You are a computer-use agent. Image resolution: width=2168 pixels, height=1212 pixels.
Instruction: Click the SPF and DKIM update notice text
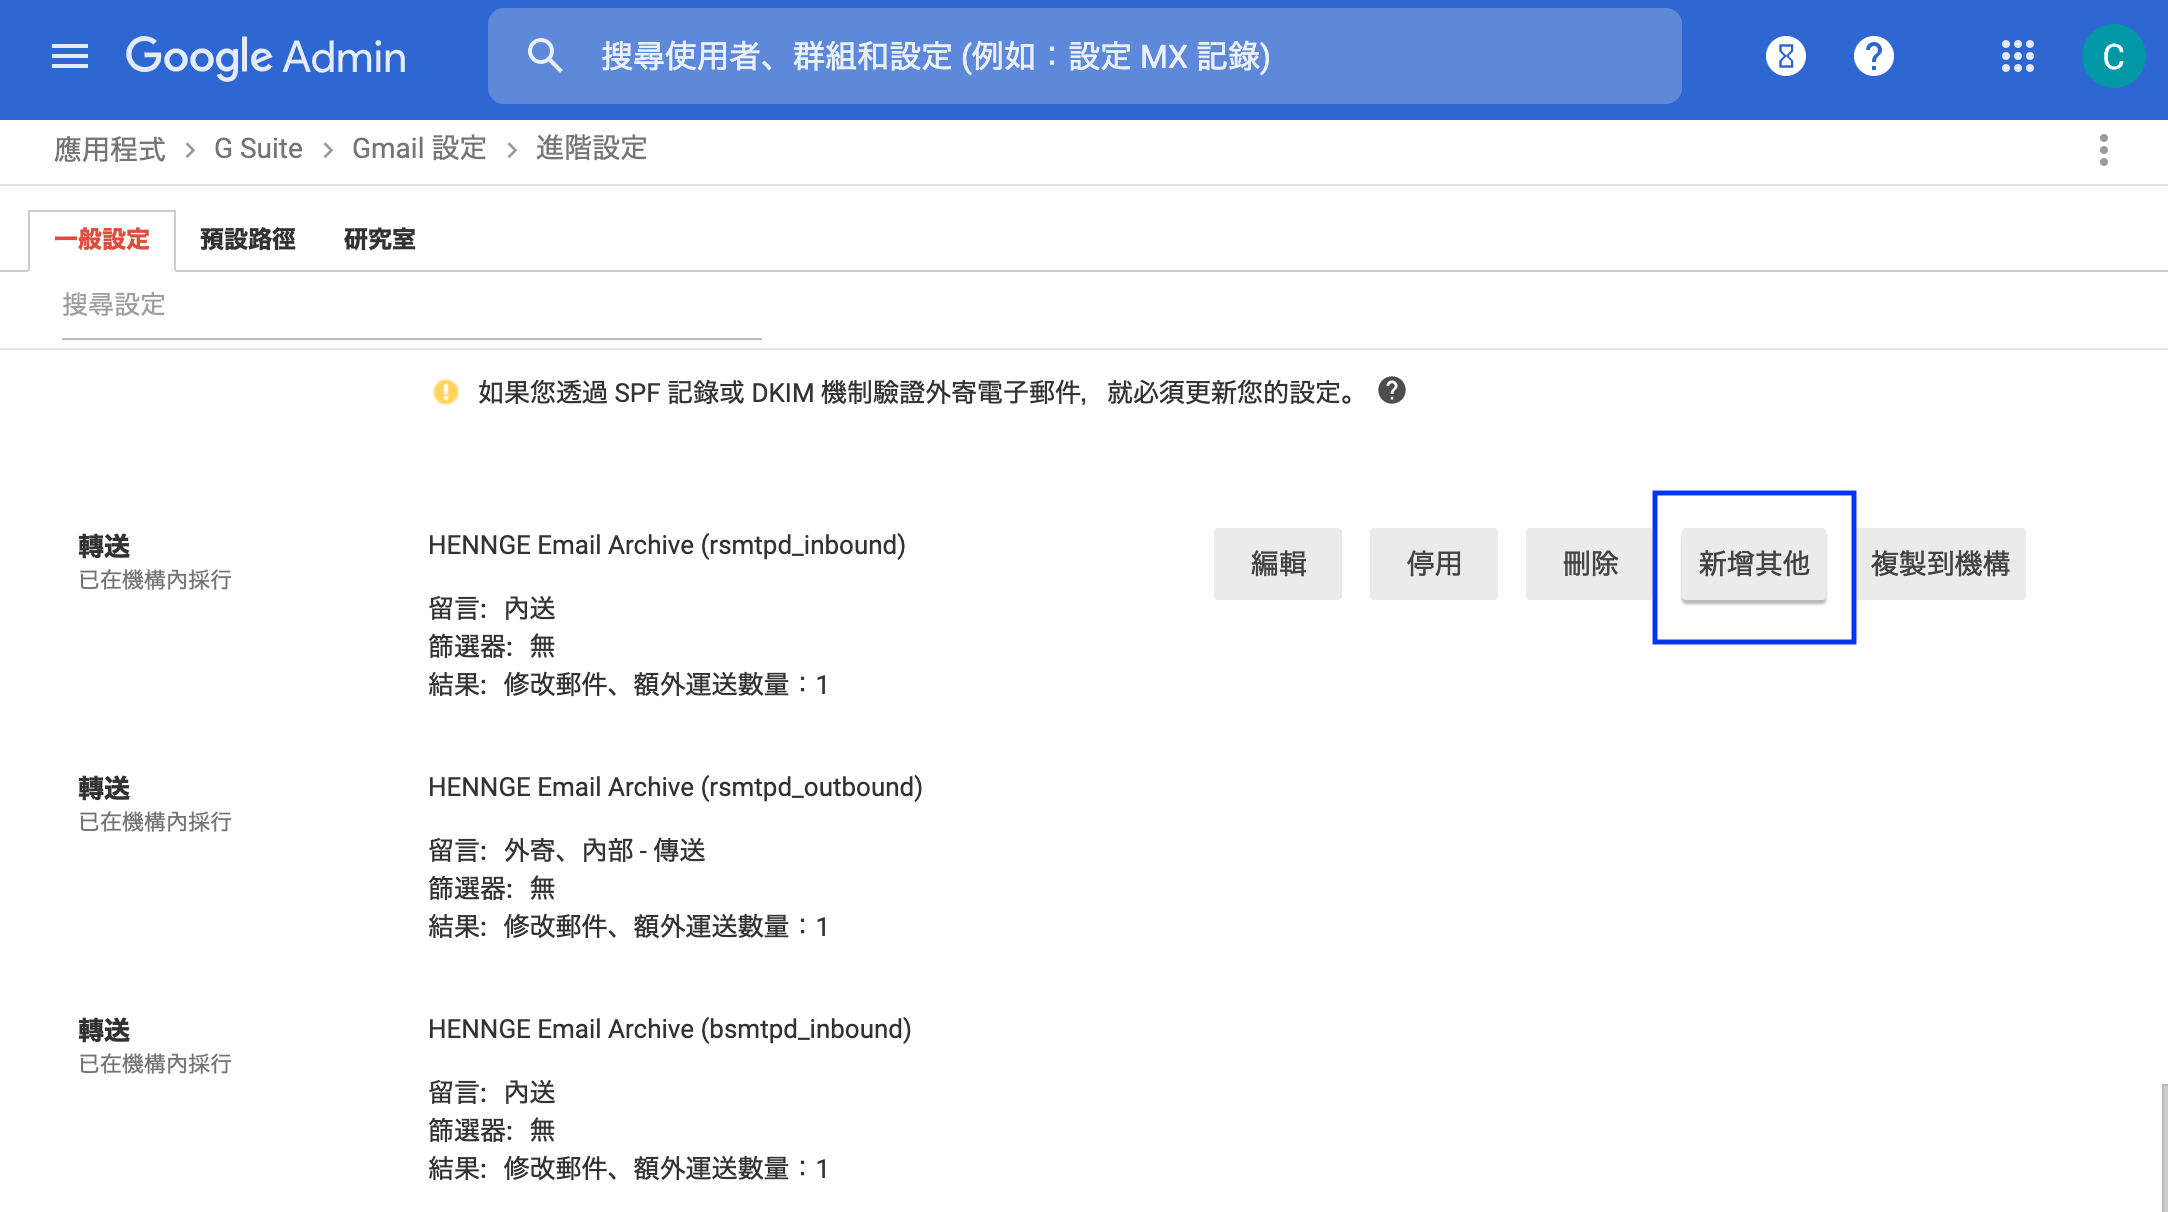coord(919,392)
